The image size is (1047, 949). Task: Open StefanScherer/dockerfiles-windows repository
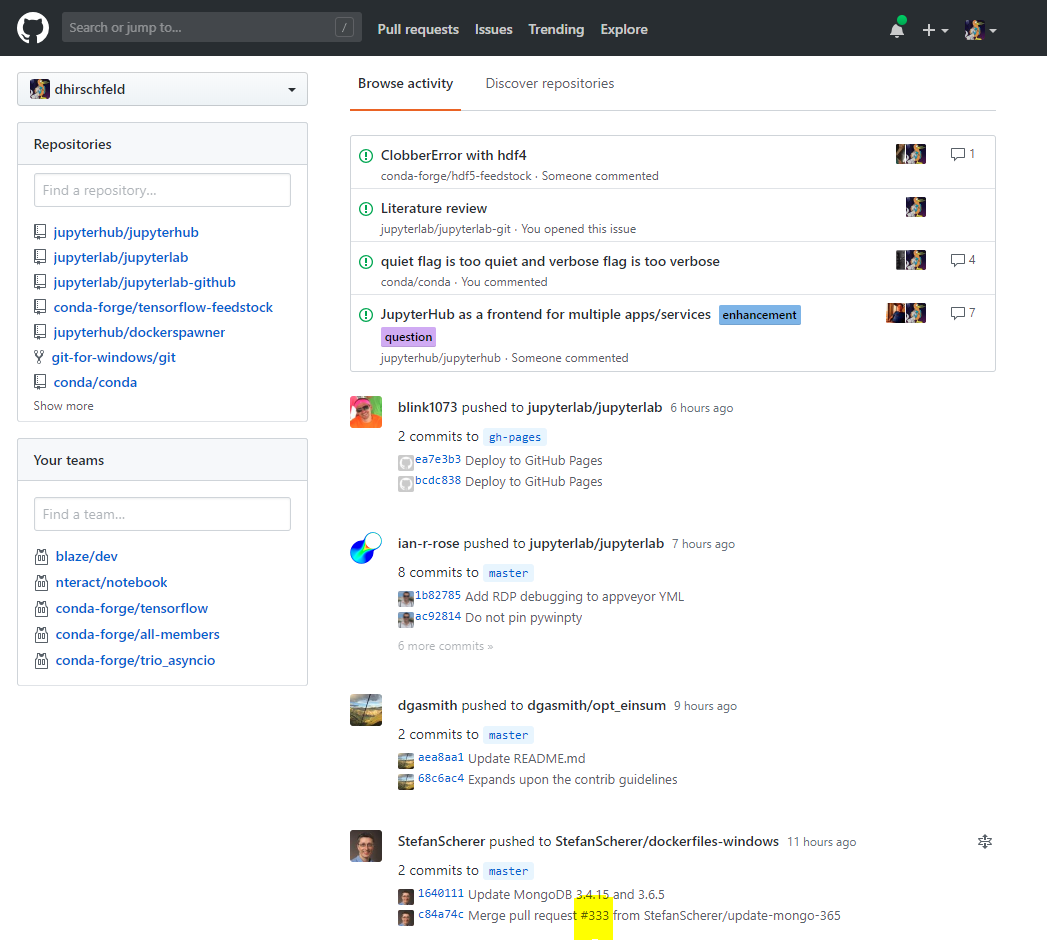pyautogui.click(x=667, y=841)
